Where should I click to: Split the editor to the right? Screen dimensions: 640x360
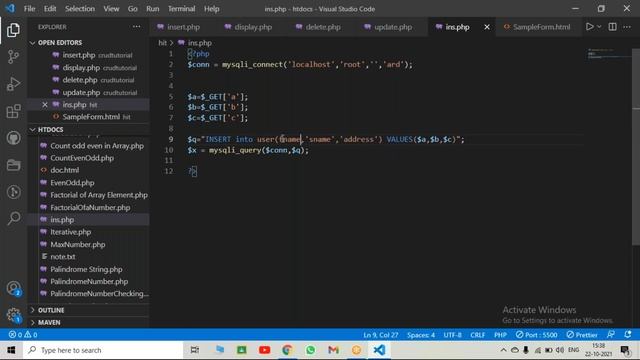(x=612, y=27)
